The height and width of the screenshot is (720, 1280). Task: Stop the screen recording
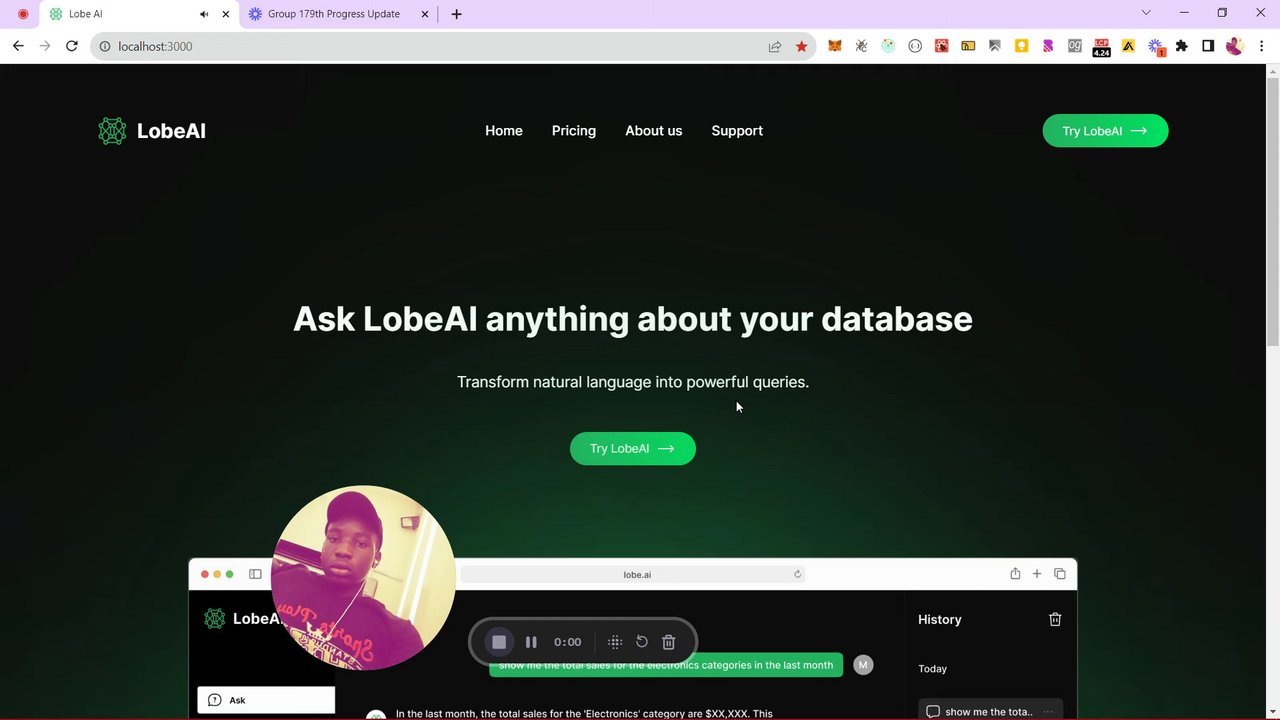[499, 642]
